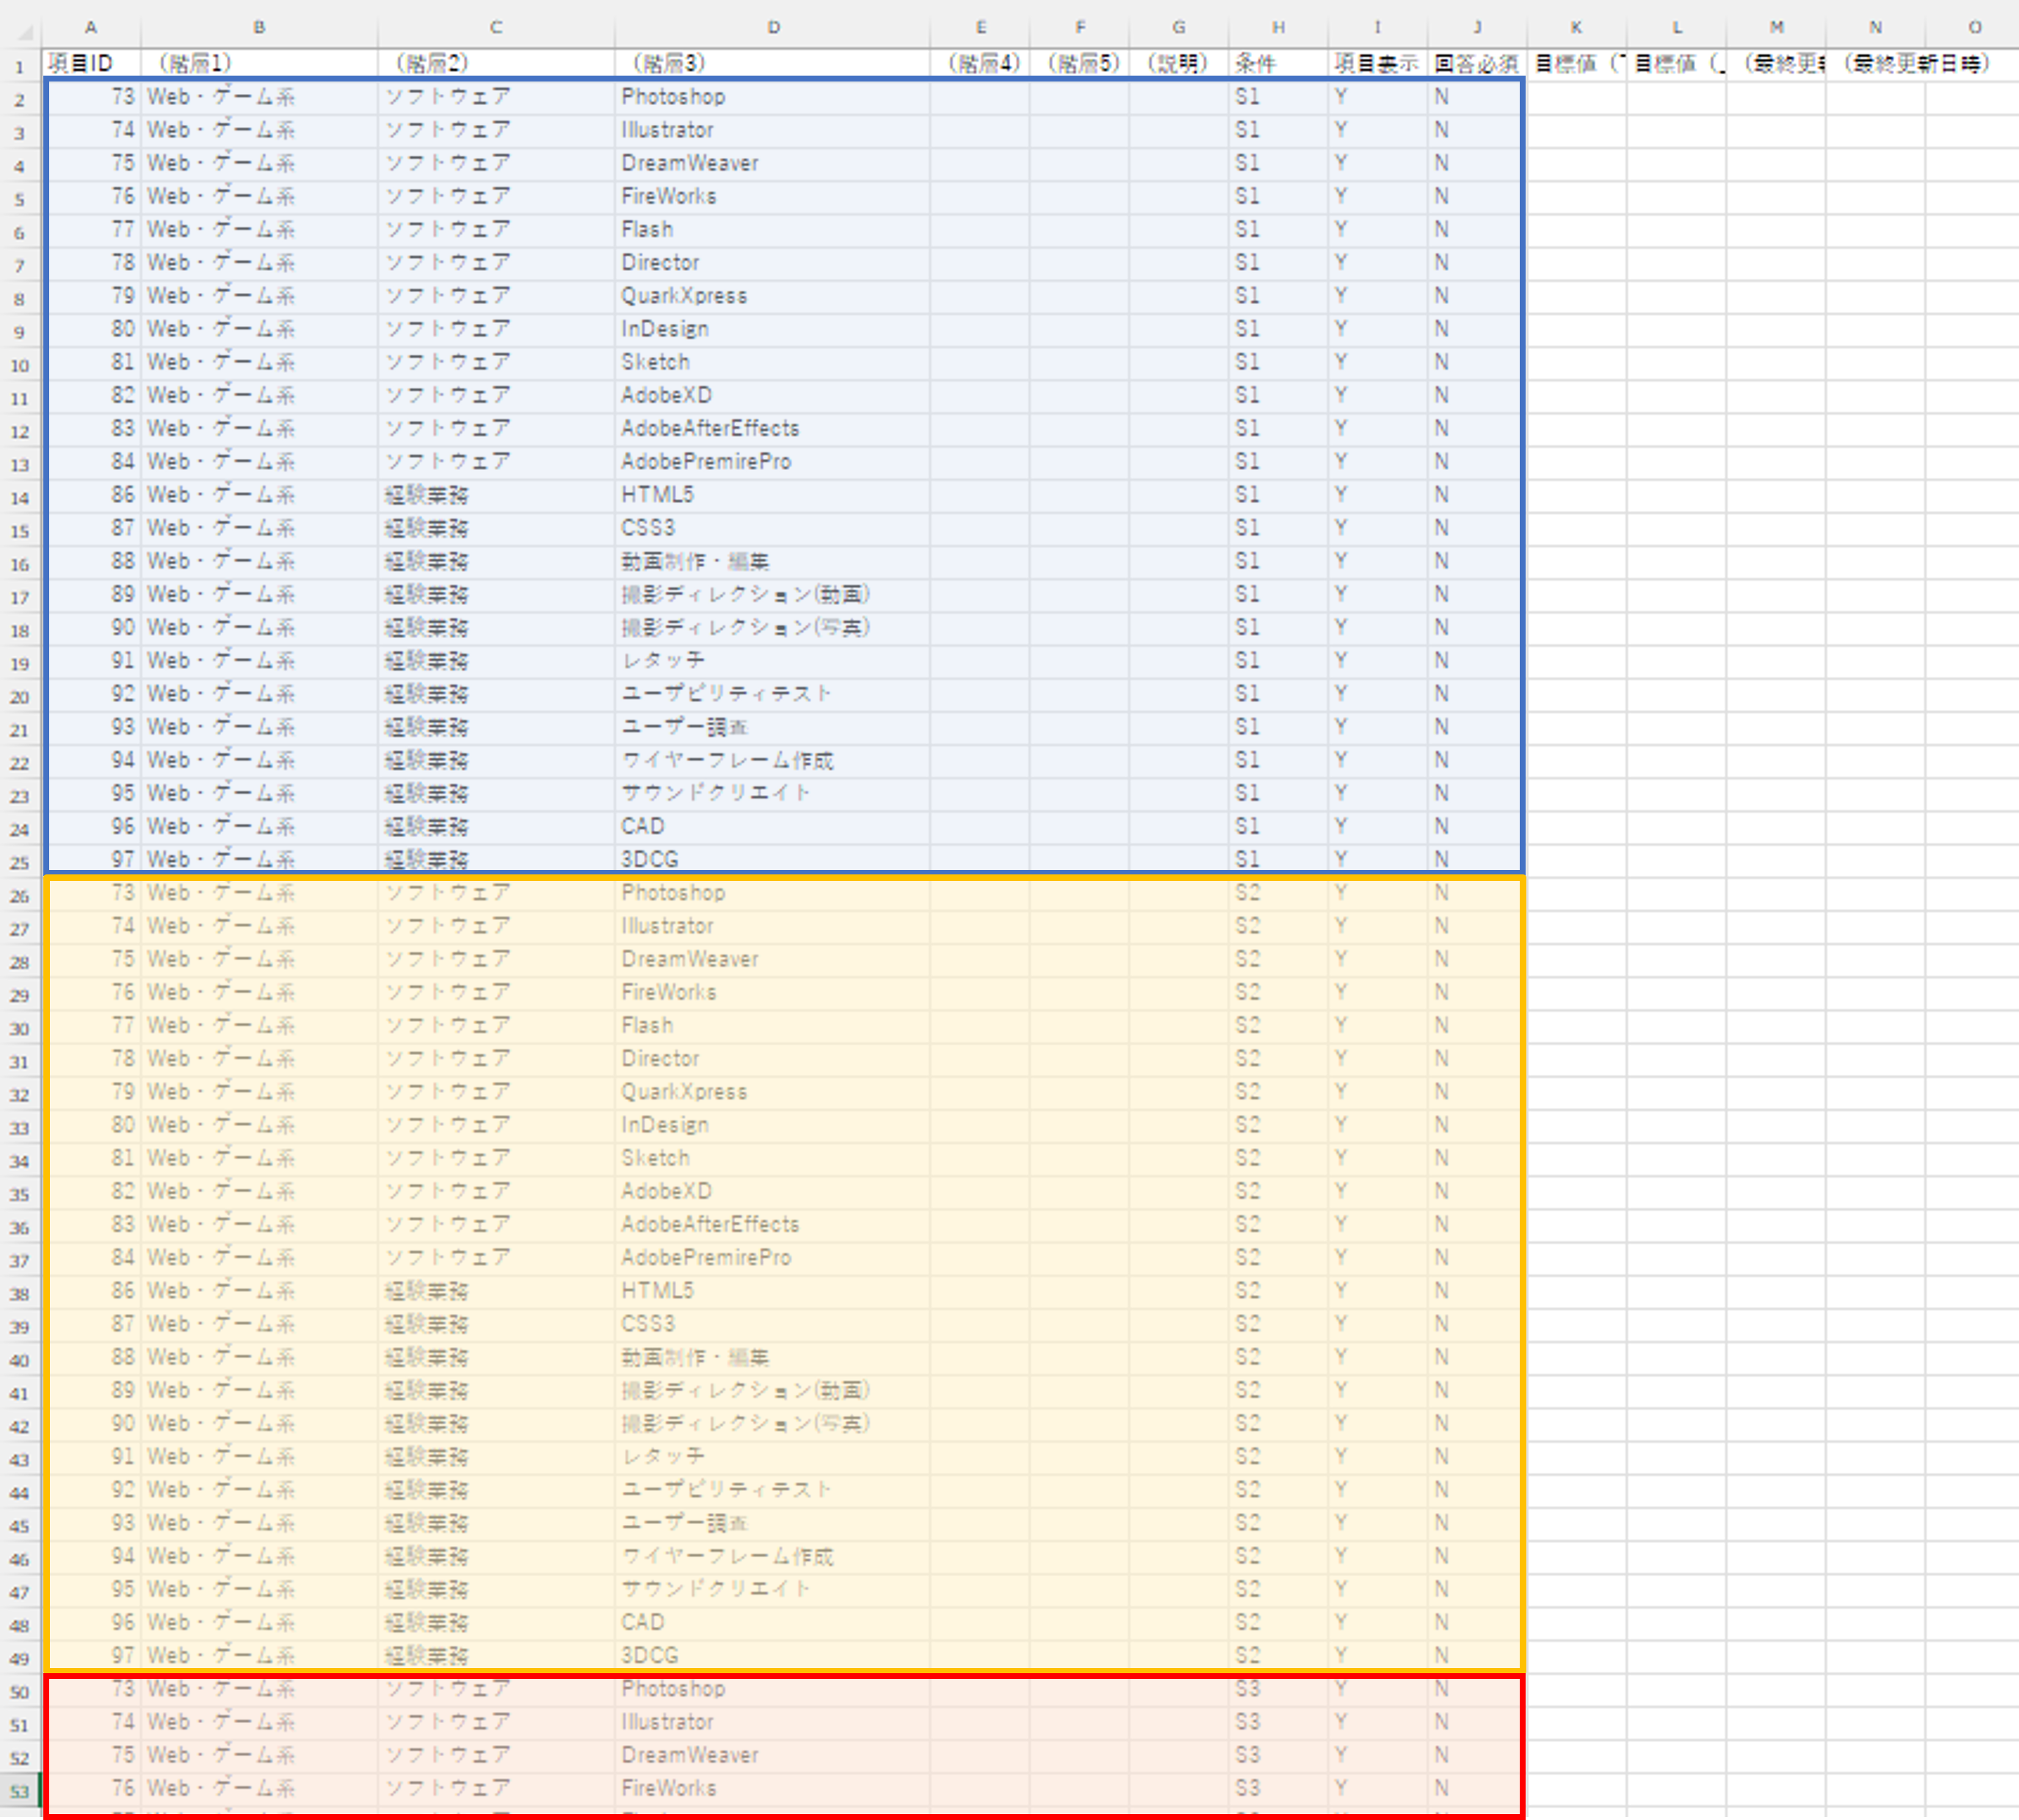Click the ソフトウェア cell in row 8
The width and height of the screenshot is (2019, 1820).
[x=496, y=296]
